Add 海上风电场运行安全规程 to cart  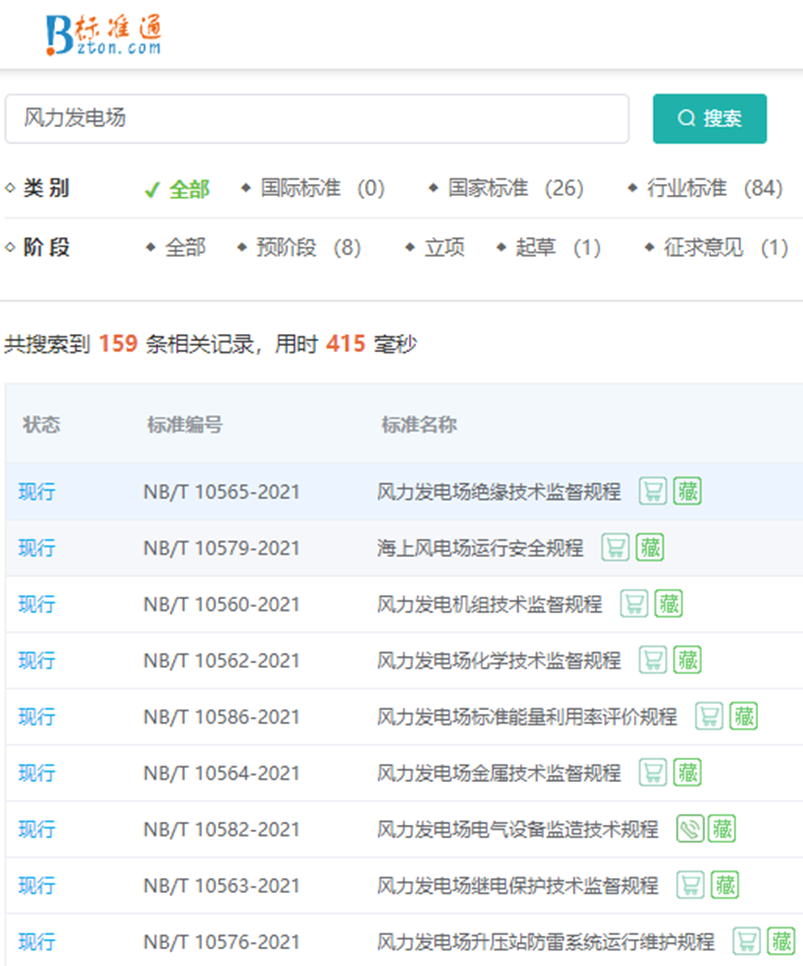coord(615,548)
